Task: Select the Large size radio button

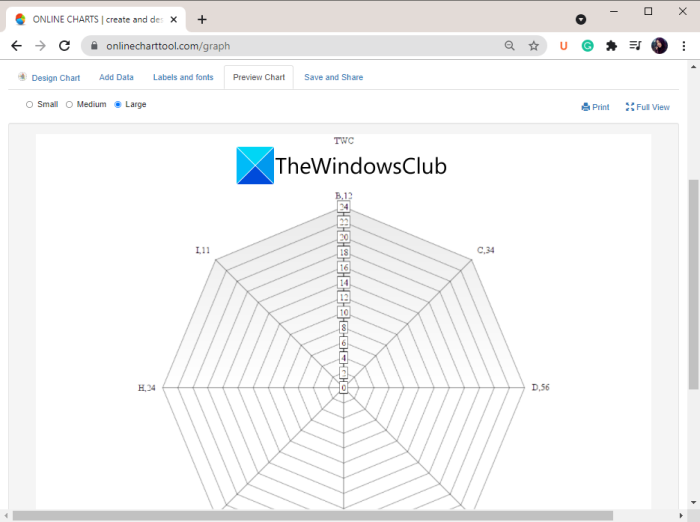Action: pyautogui.click(x=118, y=104)
